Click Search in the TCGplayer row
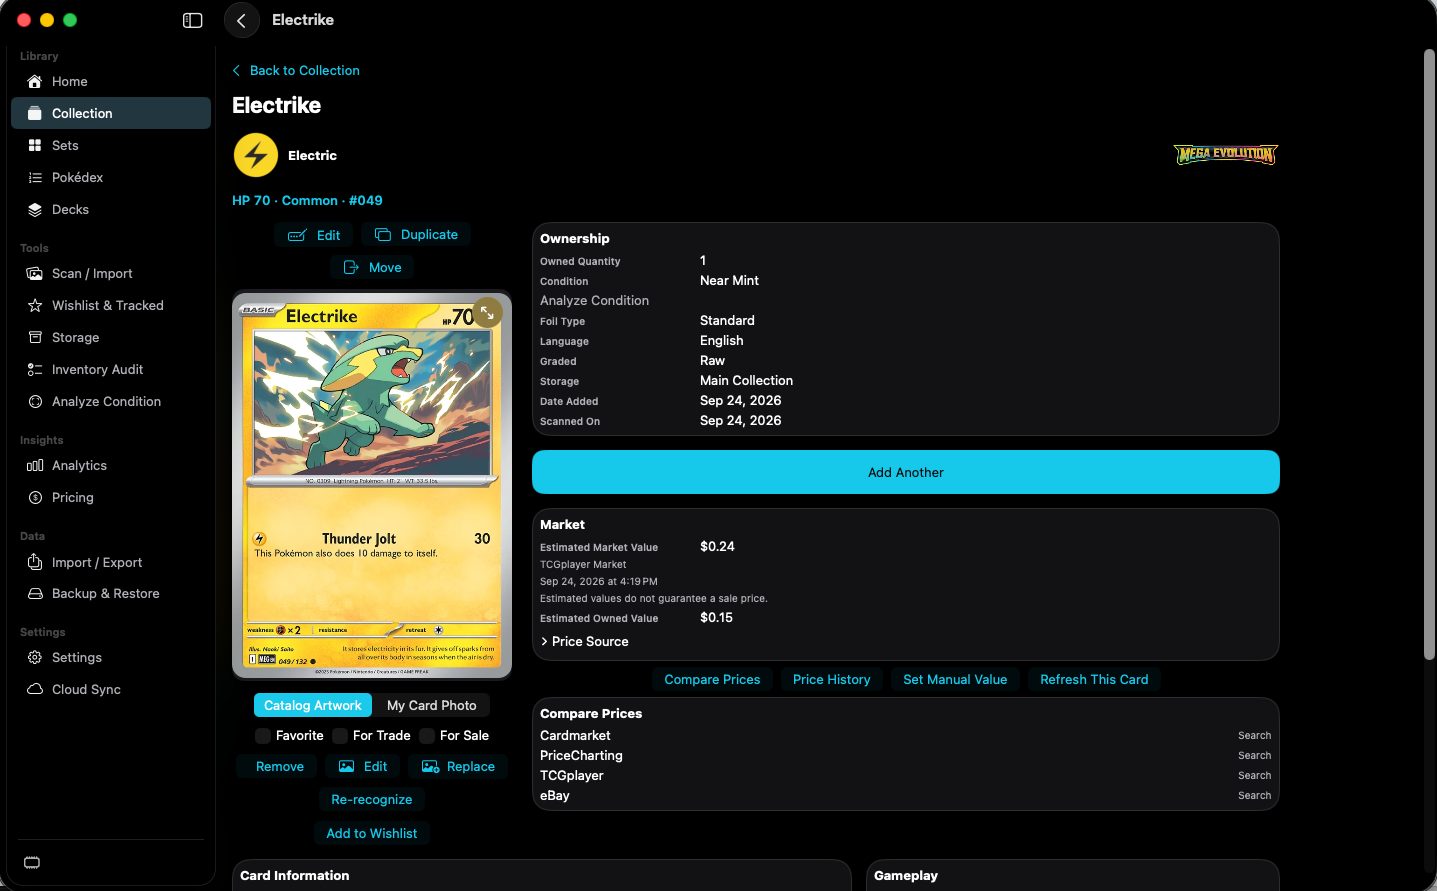Screen dimensions: 1437x891 click(x=1254, y=775)
